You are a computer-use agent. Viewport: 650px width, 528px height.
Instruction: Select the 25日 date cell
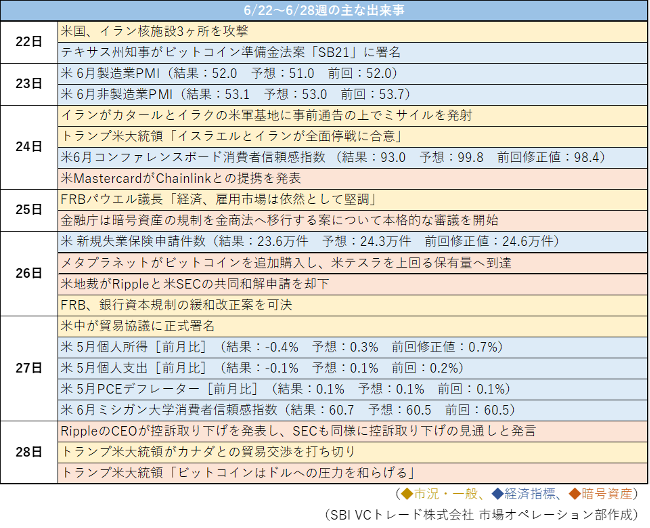[29, 210]
